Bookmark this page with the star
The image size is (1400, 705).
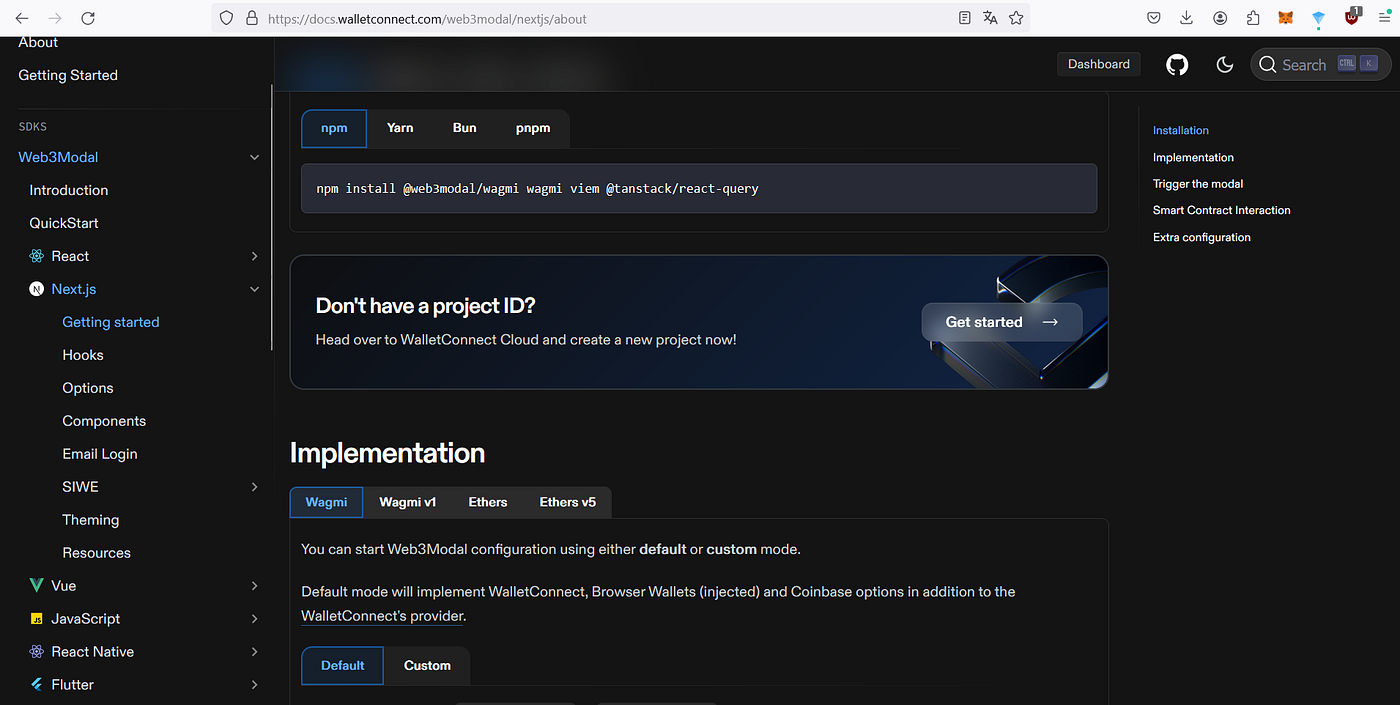coord(1016,18)
